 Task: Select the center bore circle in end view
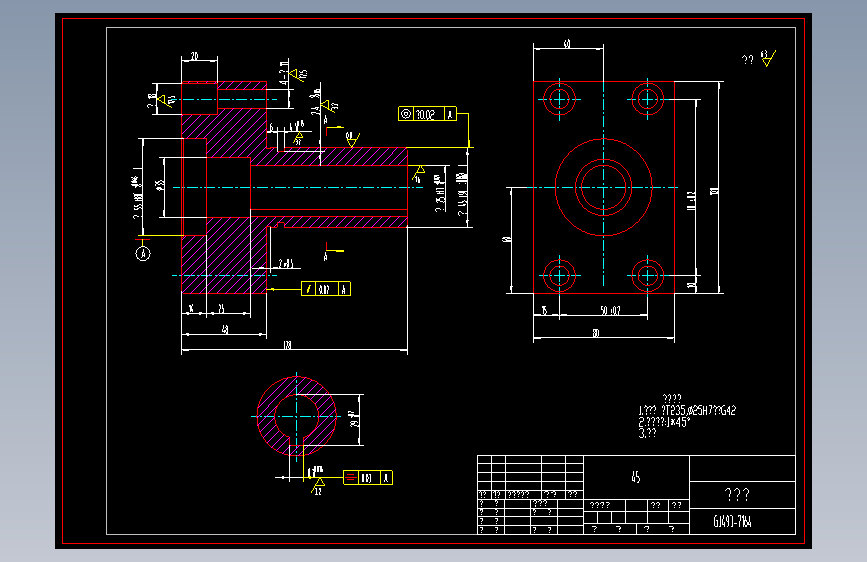click(603, 187)
